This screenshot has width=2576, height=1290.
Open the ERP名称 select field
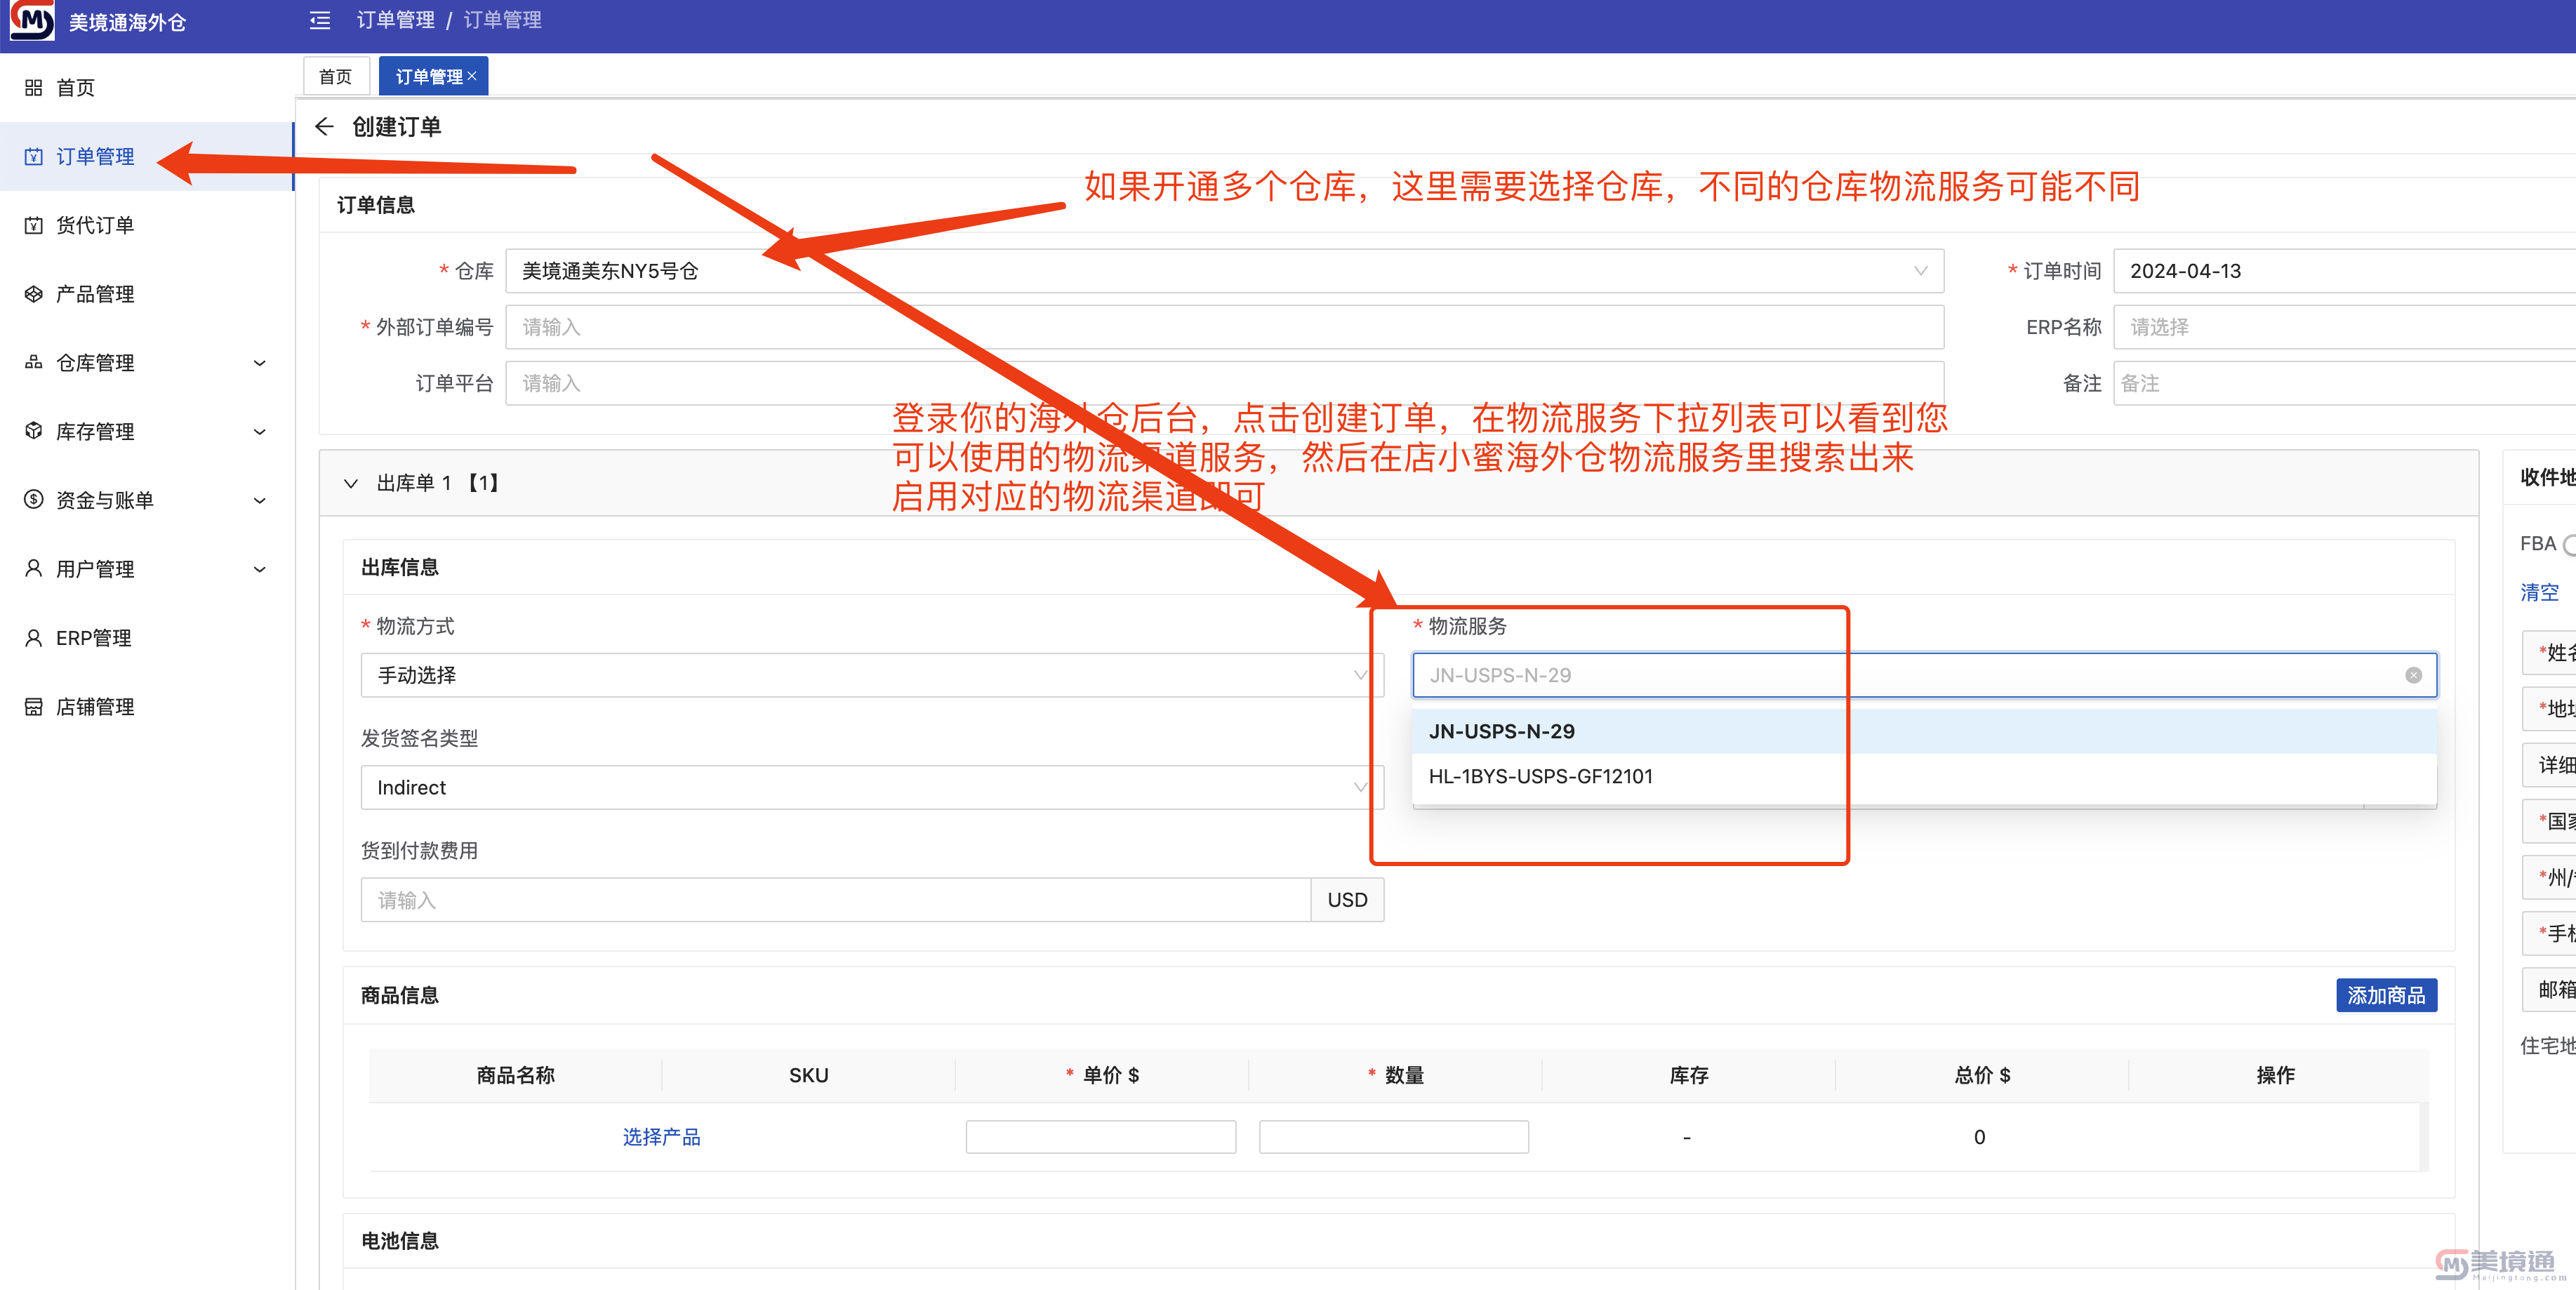2344,327
